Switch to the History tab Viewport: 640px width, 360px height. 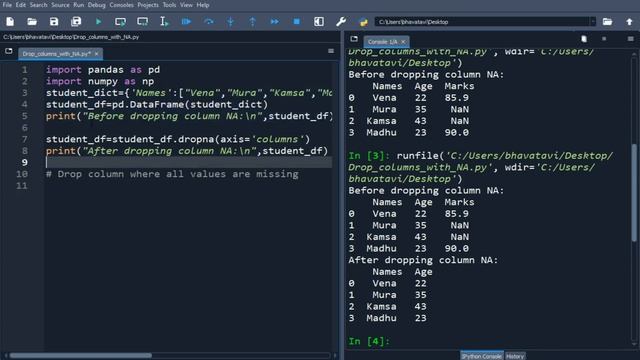pyautogui.click(x=515, y=356)
